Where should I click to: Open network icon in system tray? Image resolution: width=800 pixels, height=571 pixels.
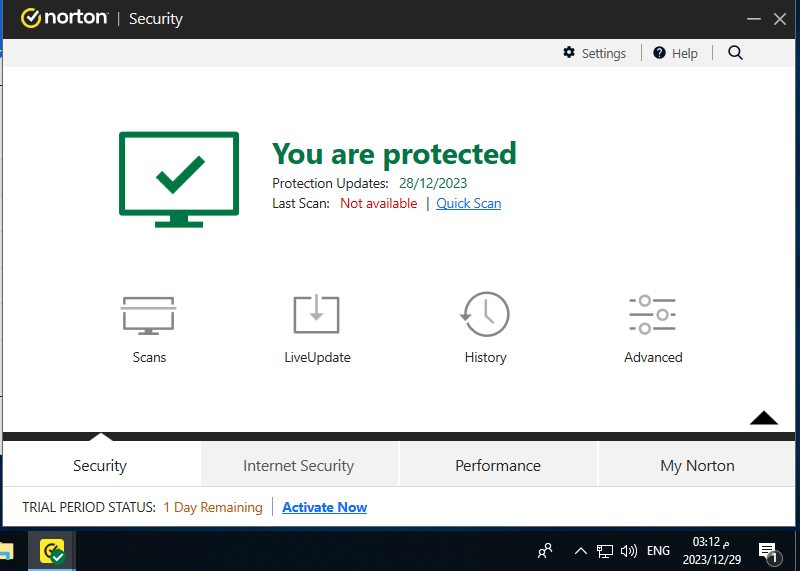(605, 551)
